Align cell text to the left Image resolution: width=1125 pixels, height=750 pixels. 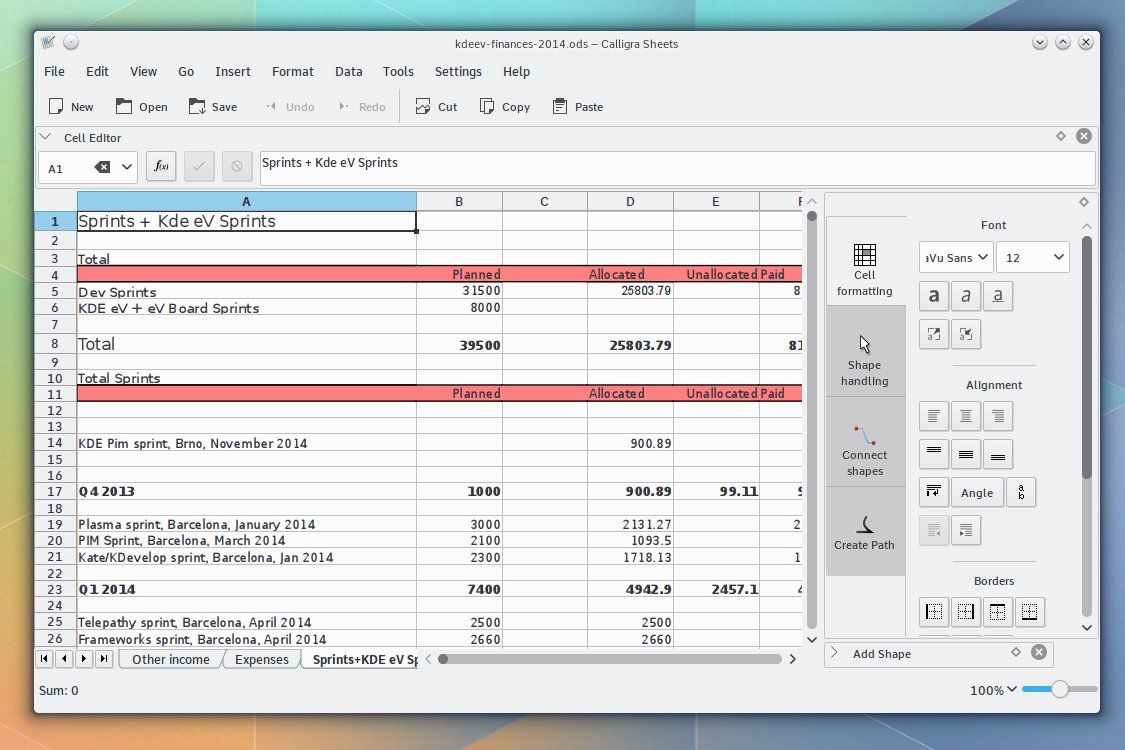point(933,416)
